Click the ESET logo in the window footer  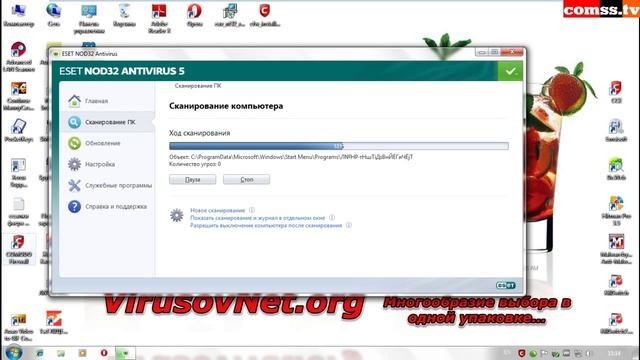click(x=506, y=285)
